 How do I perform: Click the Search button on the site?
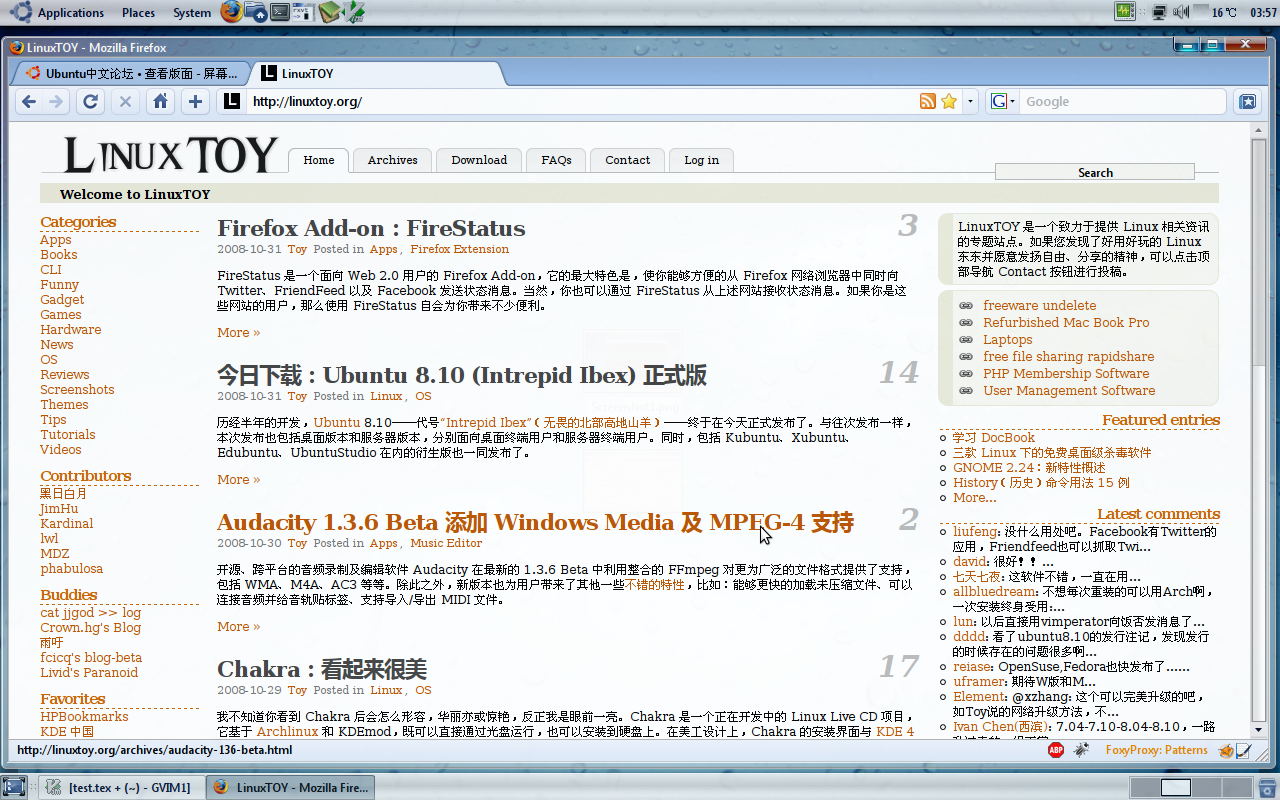1095,172
